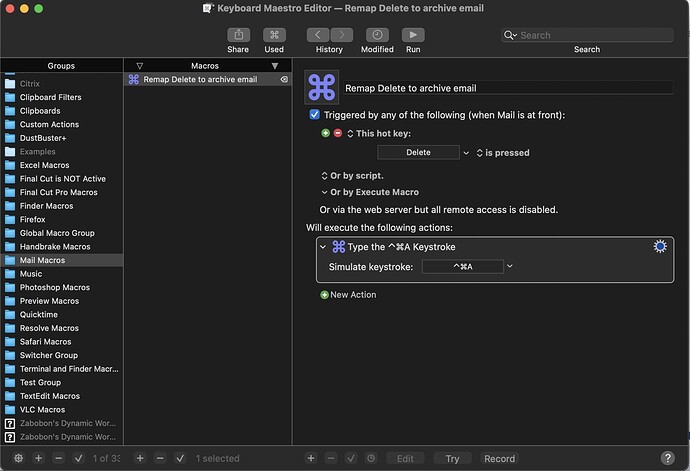Add a new macro in macros column
The width and height of the screenshot is (690, 471).
(x=140, y=458)
